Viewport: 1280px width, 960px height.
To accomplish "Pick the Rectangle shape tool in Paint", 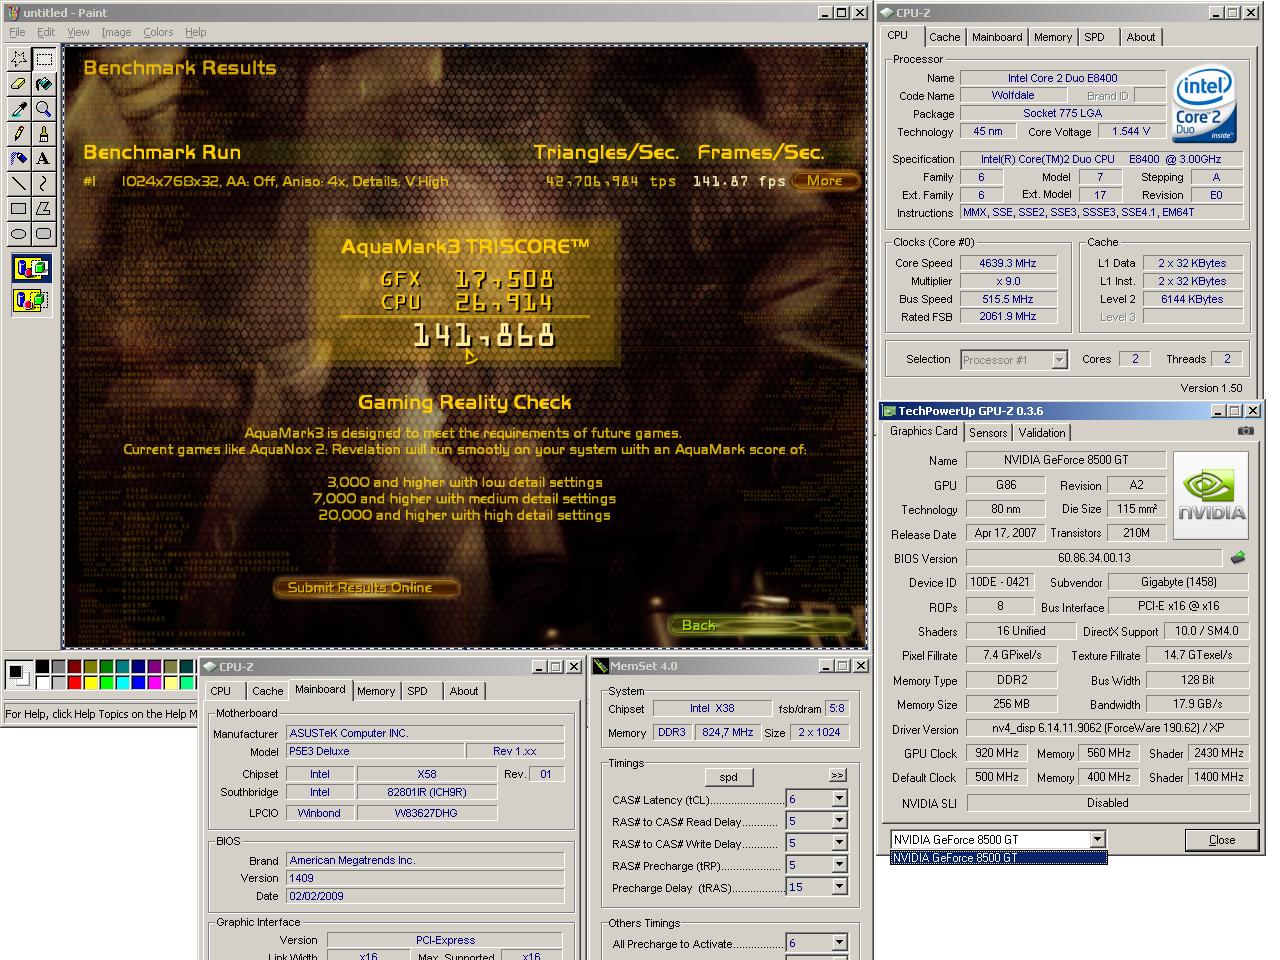I will (x=19, y=209).
